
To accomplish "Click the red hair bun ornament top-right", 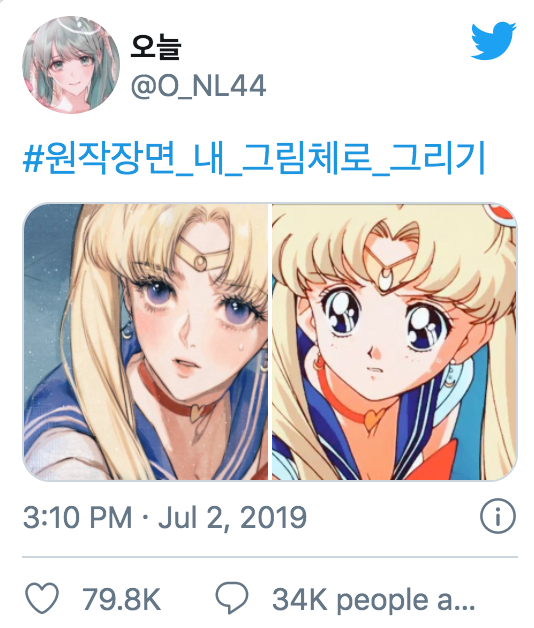I will (501, 213).
